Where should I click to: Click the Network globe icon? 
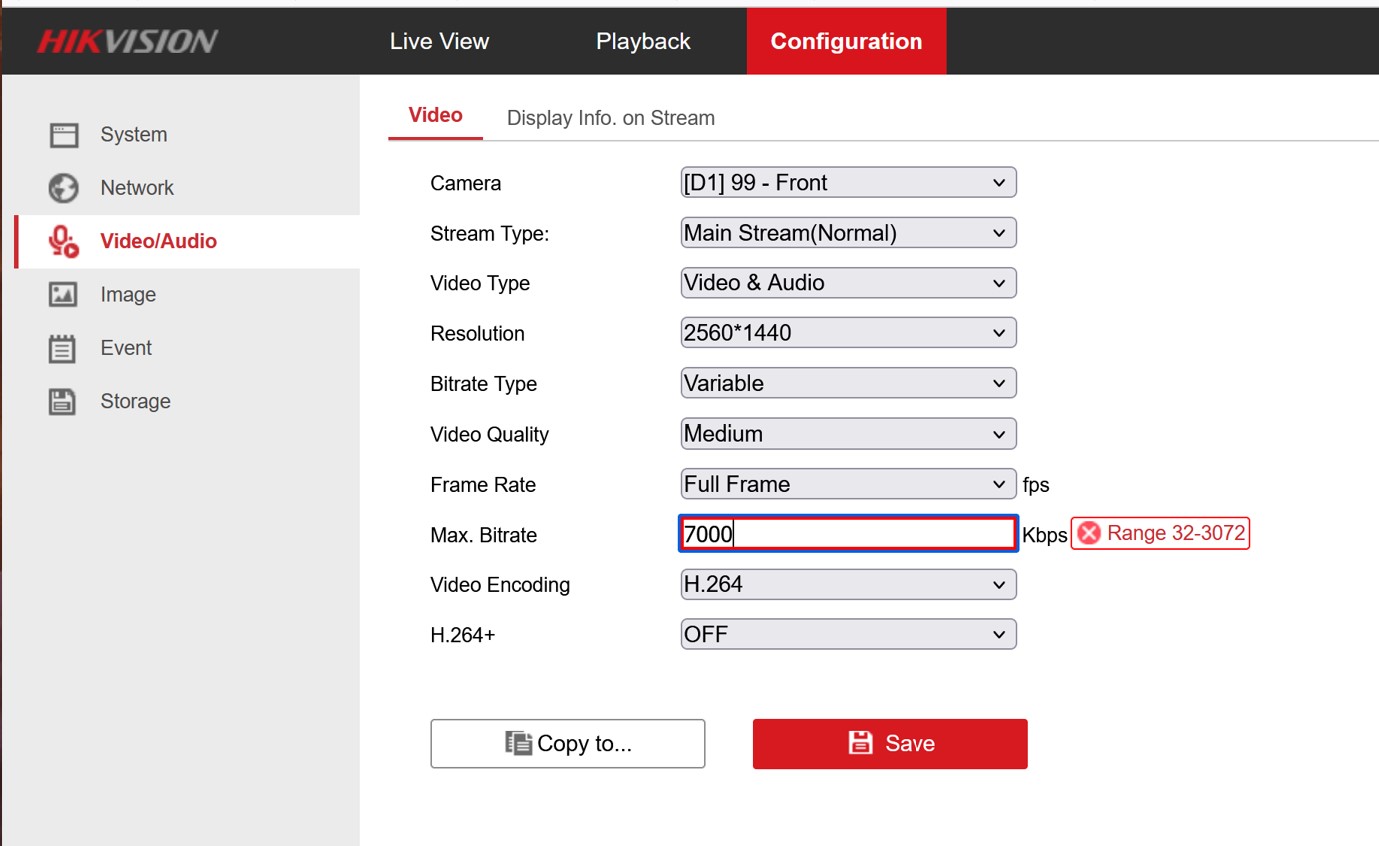pos(63,188)
